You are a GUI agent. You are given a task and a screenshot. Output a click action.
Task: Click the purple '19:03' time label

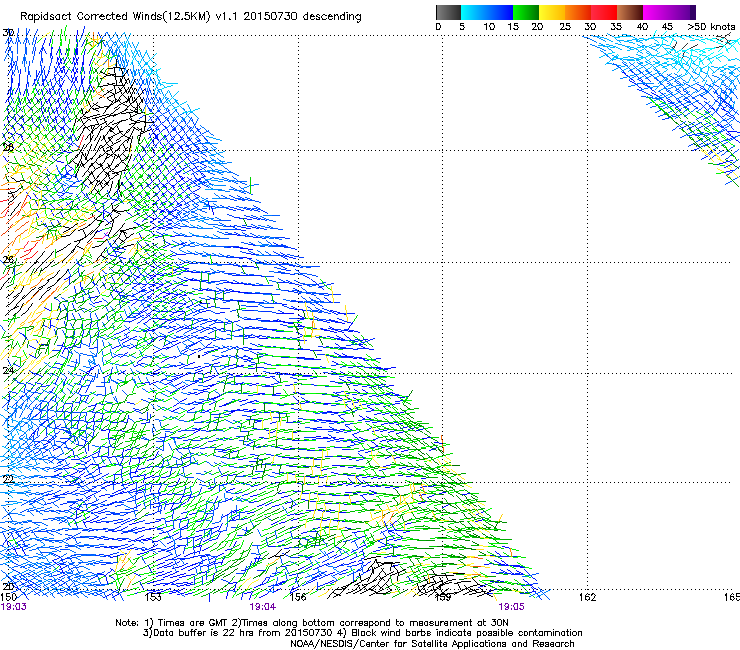(x=14, y=607)
